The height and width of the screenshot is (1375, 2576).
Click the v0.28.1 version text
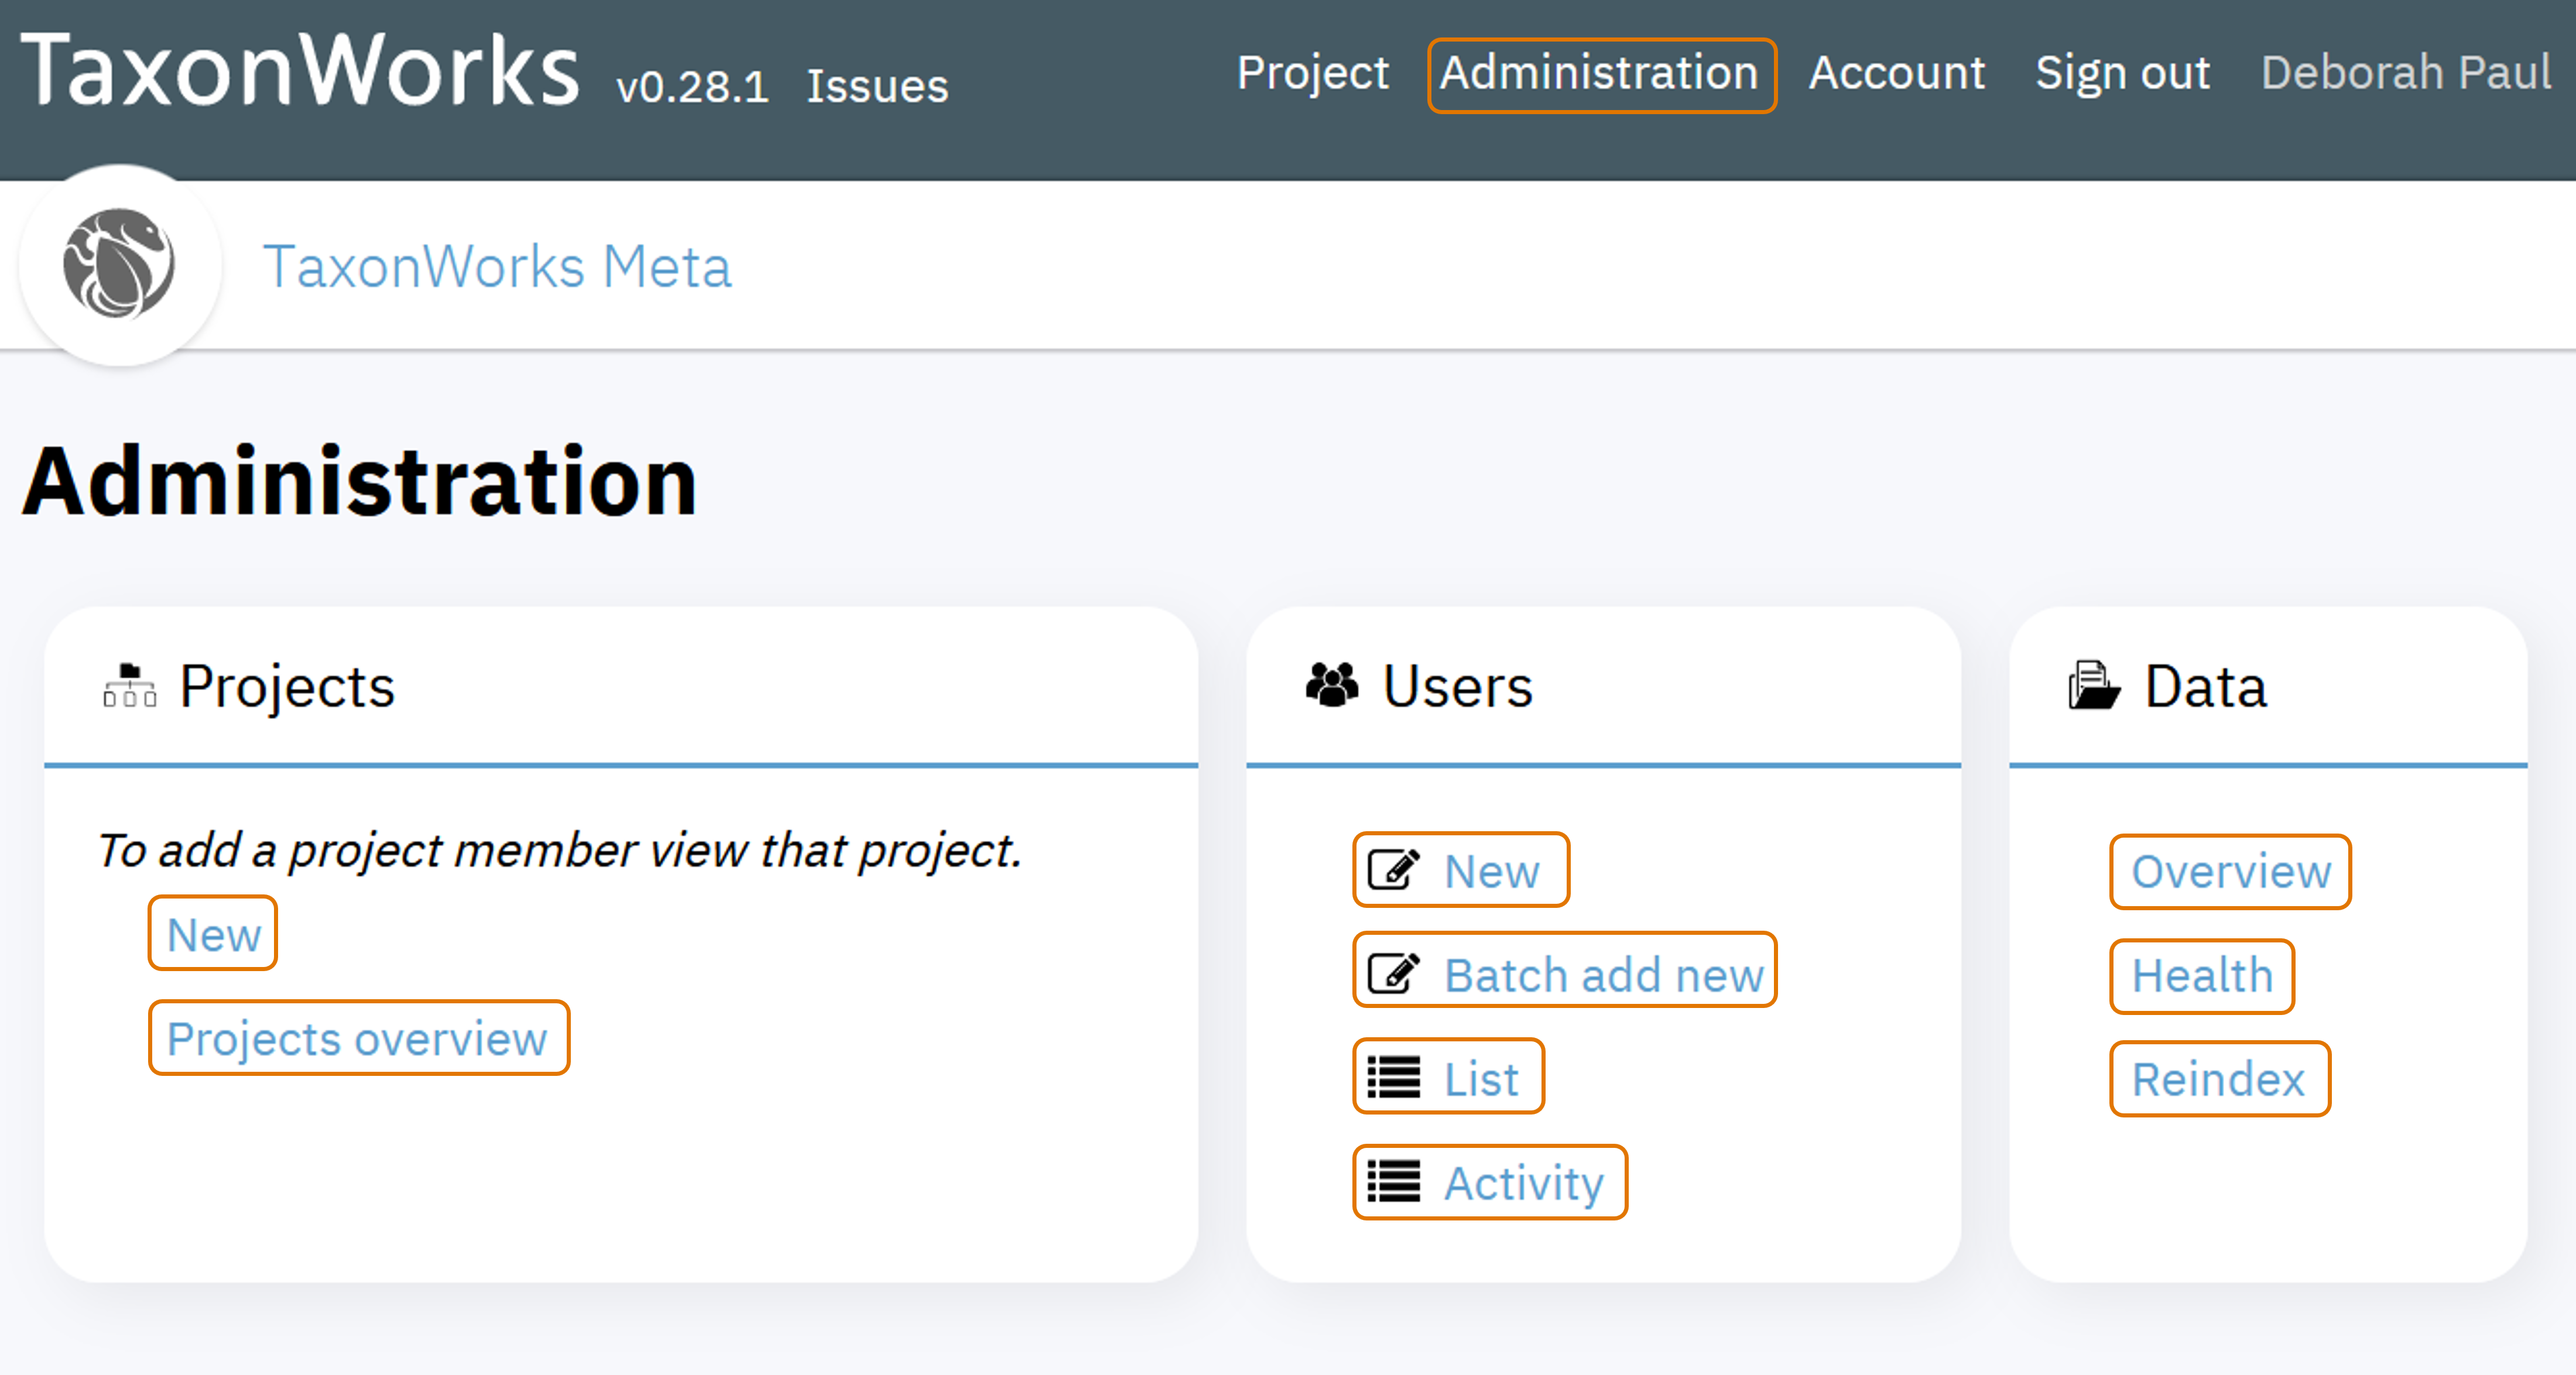coord(692,87)
